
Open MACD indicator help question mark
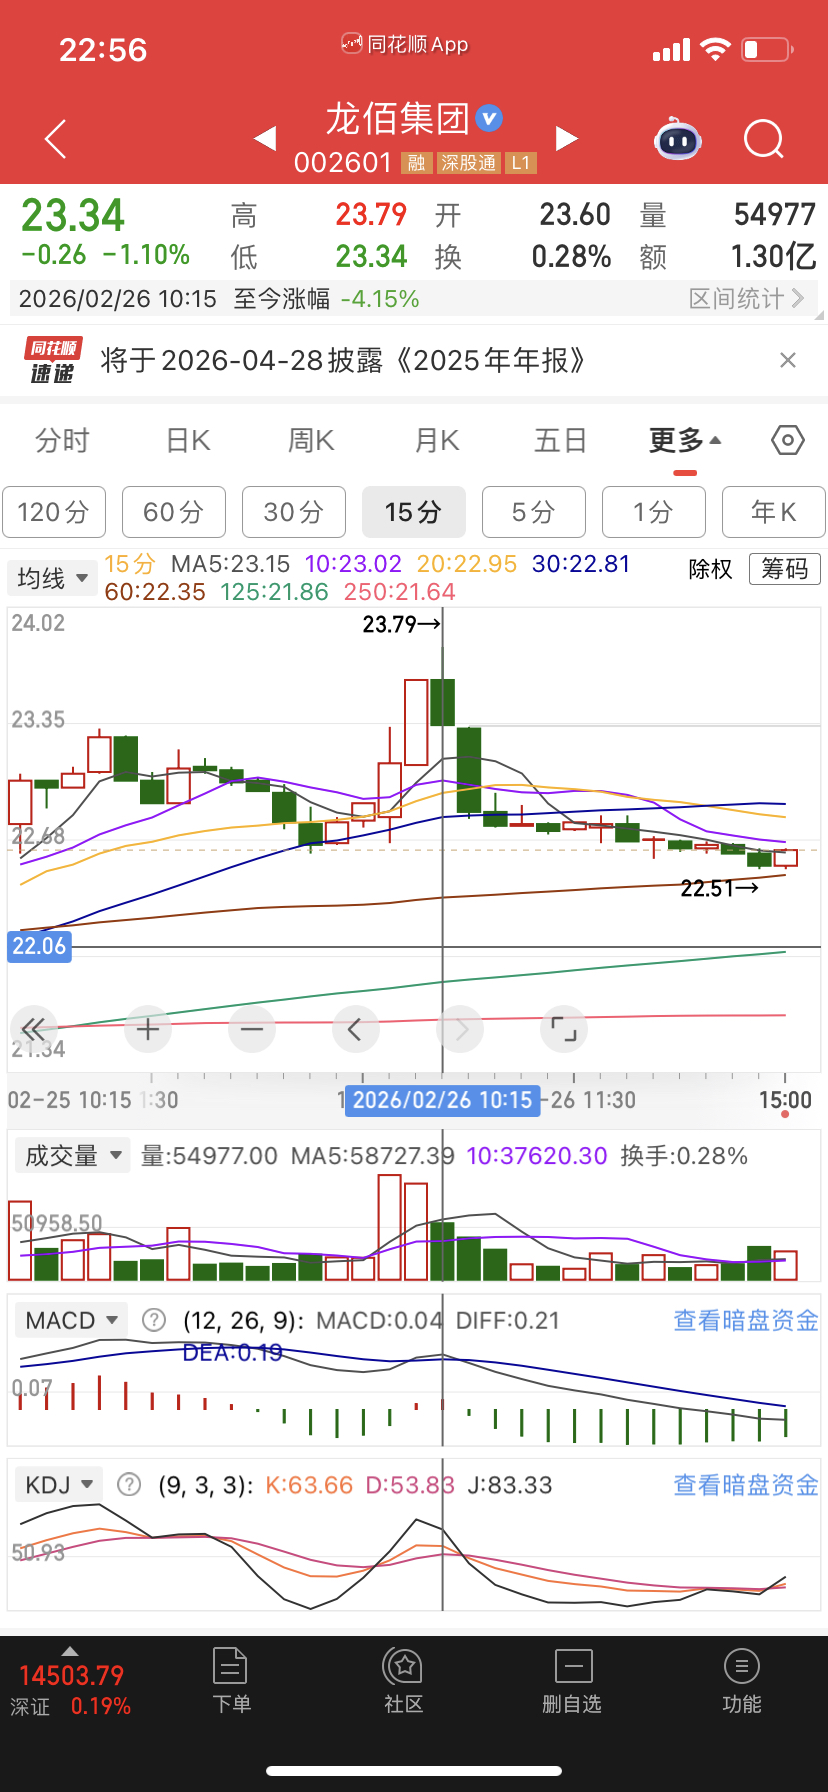(x=154, y=1320)
